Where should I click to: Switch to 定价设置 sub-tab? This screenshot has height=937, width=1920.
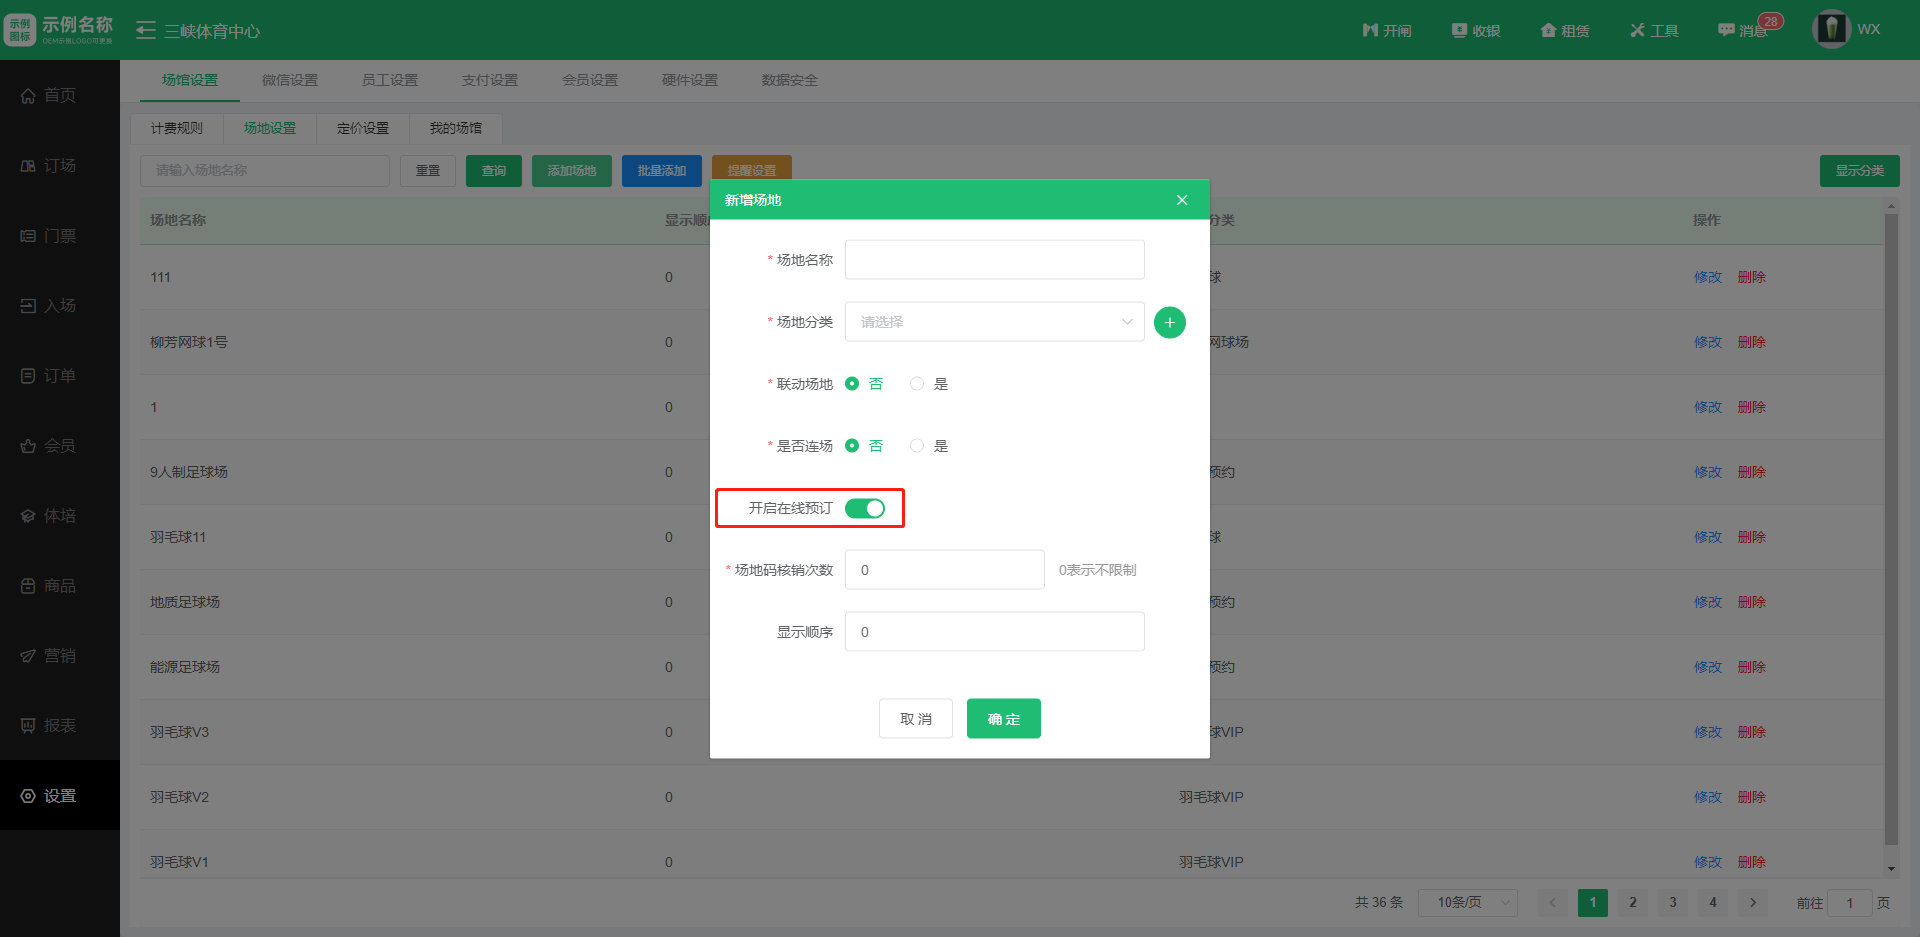click(x=363, y=128)
